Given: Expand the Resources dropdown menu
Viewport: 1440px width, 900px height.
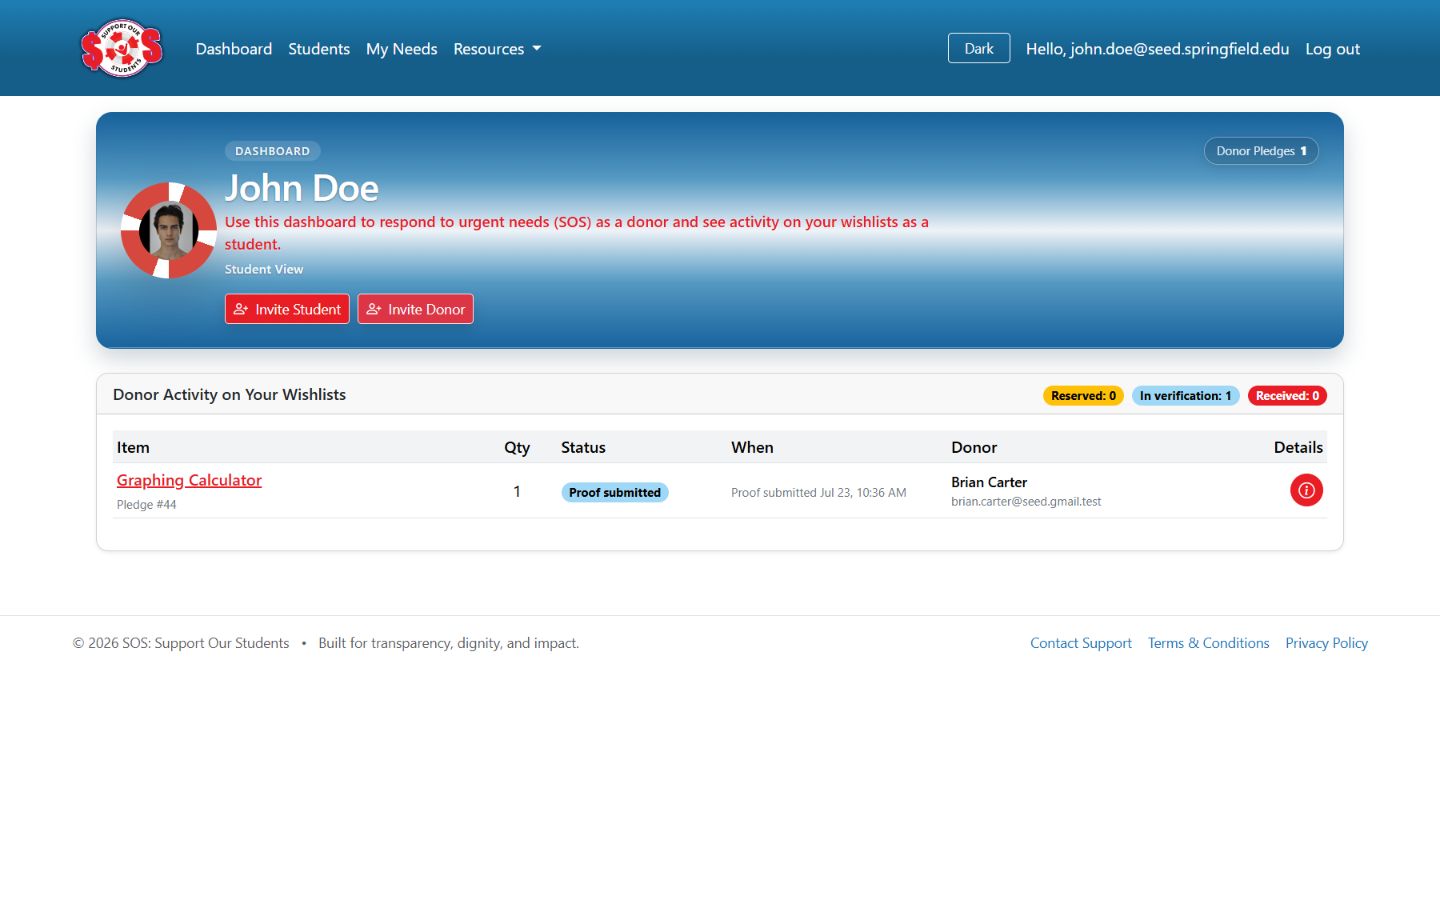Looking at the screenshot, I should click(497, 49).
